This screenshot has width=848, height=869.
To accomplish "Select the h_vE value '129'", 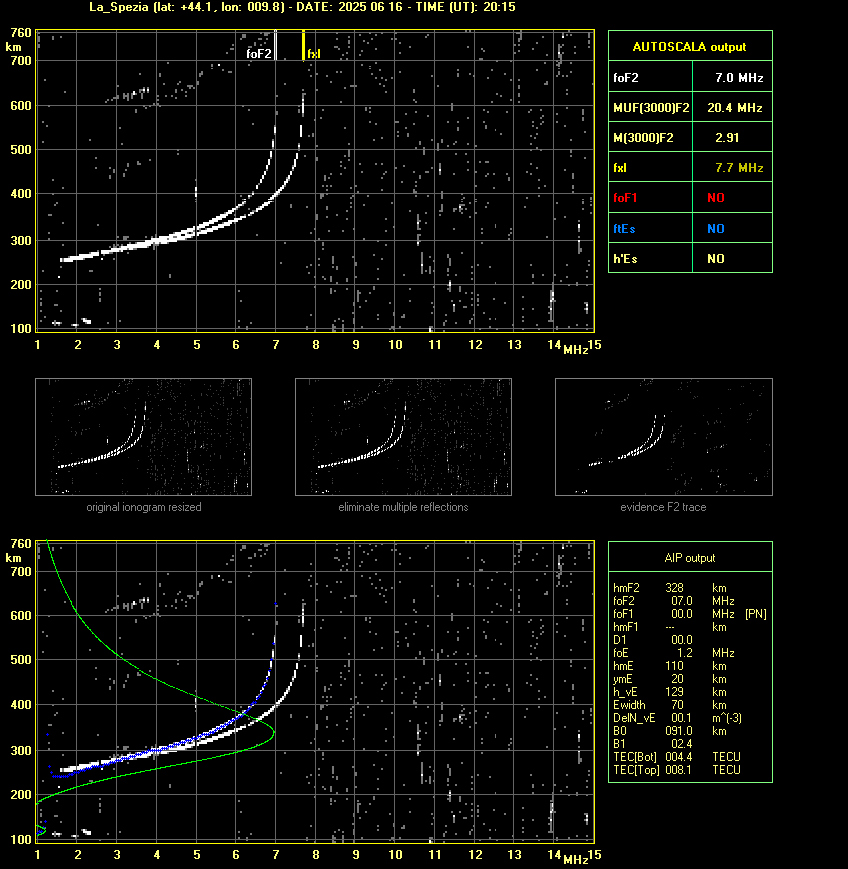I will coord(675,692).
